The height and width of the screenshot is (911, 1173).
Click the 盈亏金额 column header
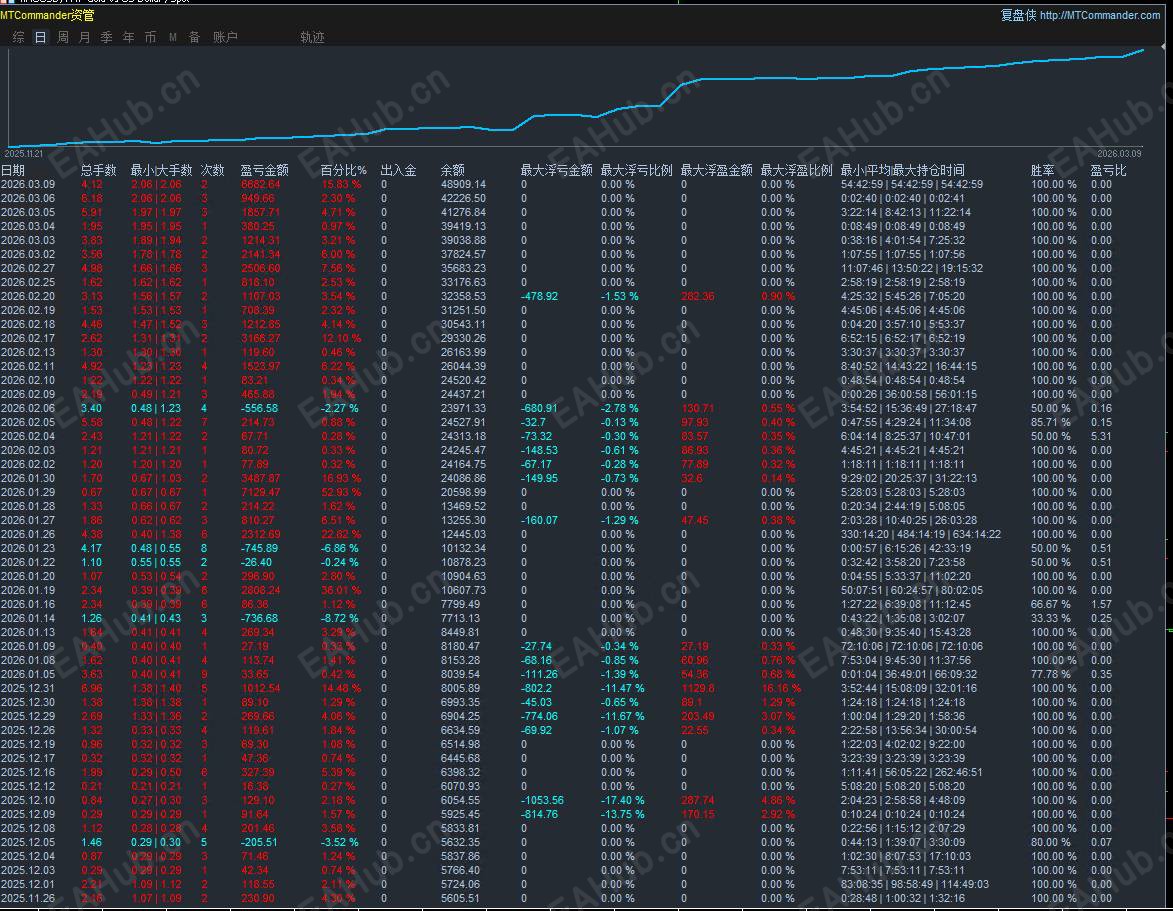coord(264,171)
